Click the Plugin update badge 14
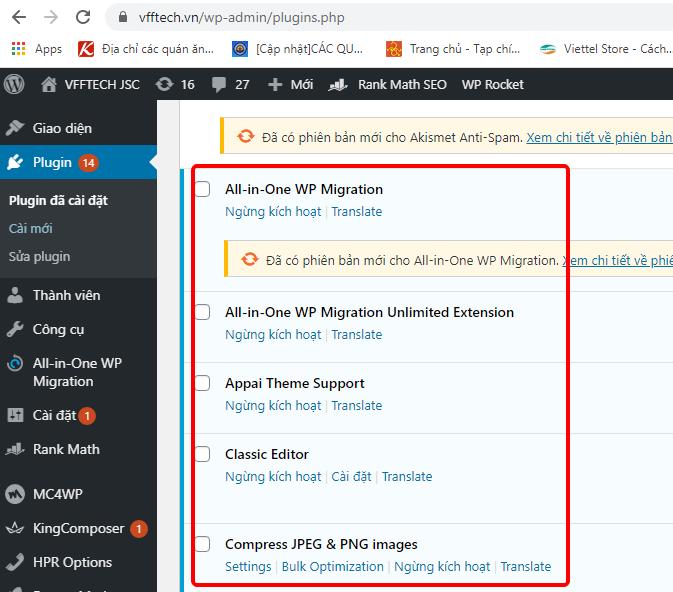 [x=88, y=163]
